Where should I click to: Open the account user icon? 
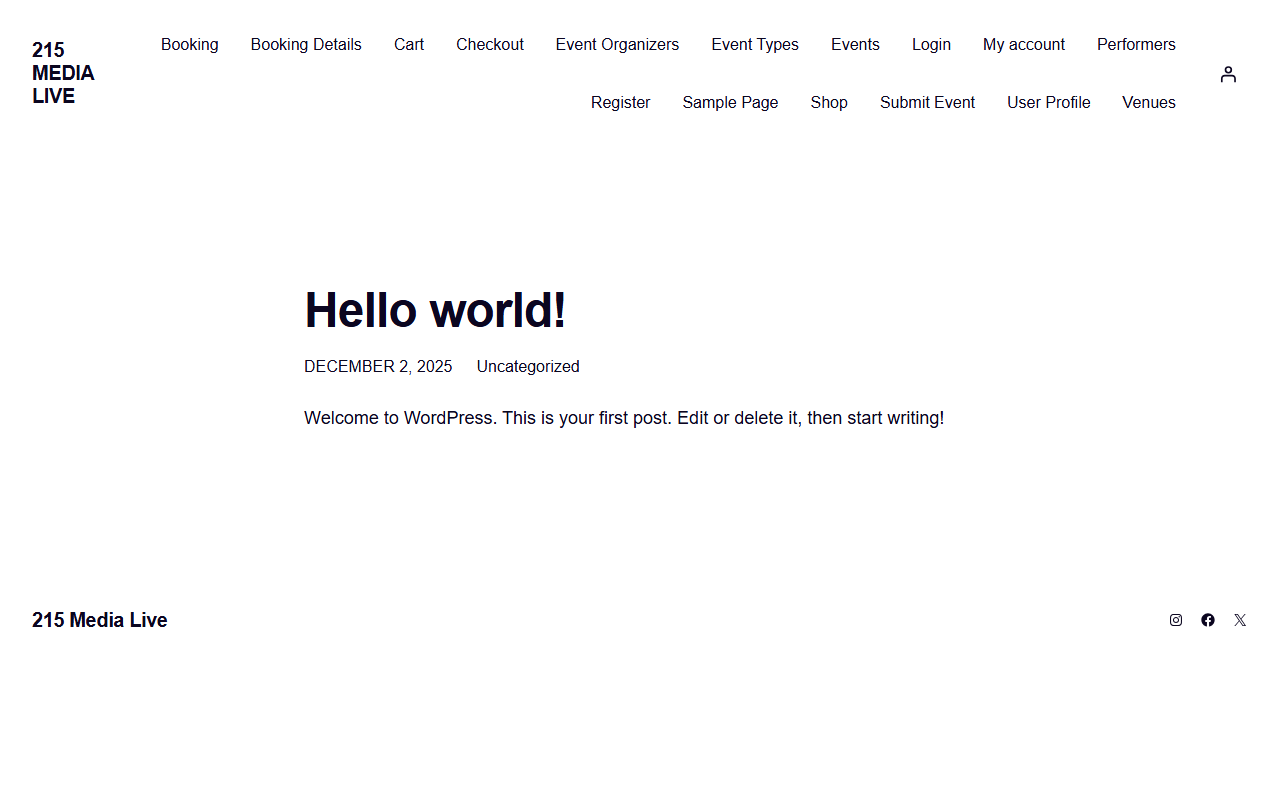point(1228,74)
